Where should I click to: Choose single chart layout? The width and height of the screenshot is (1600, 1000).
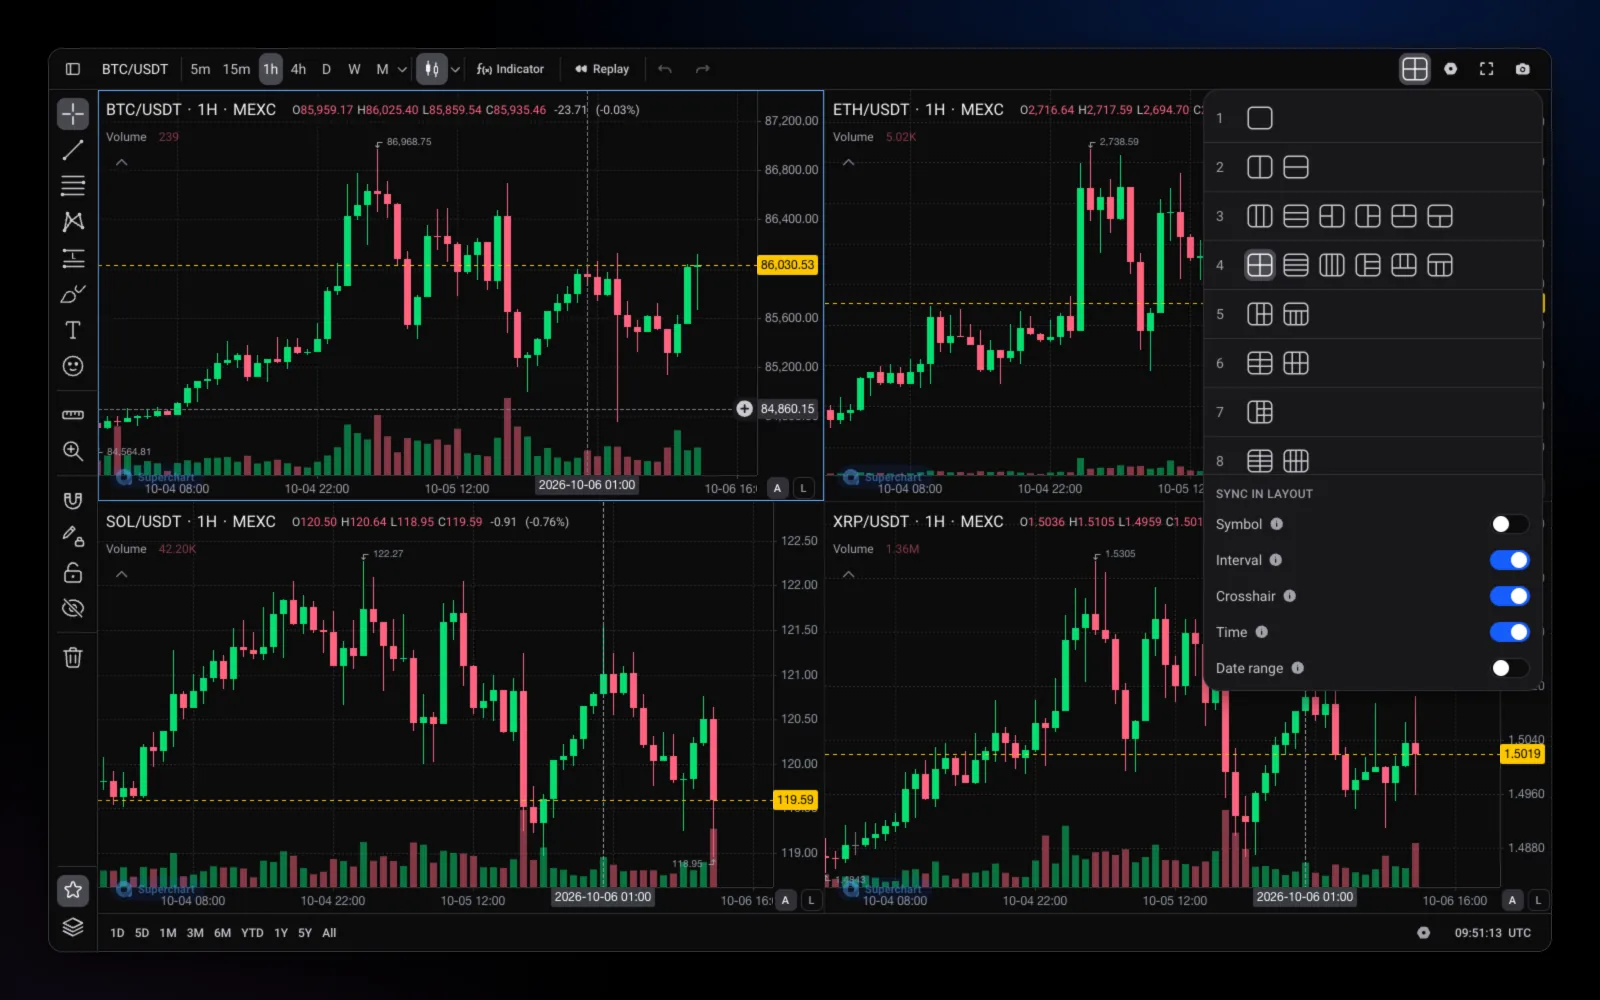(1259, 118)
